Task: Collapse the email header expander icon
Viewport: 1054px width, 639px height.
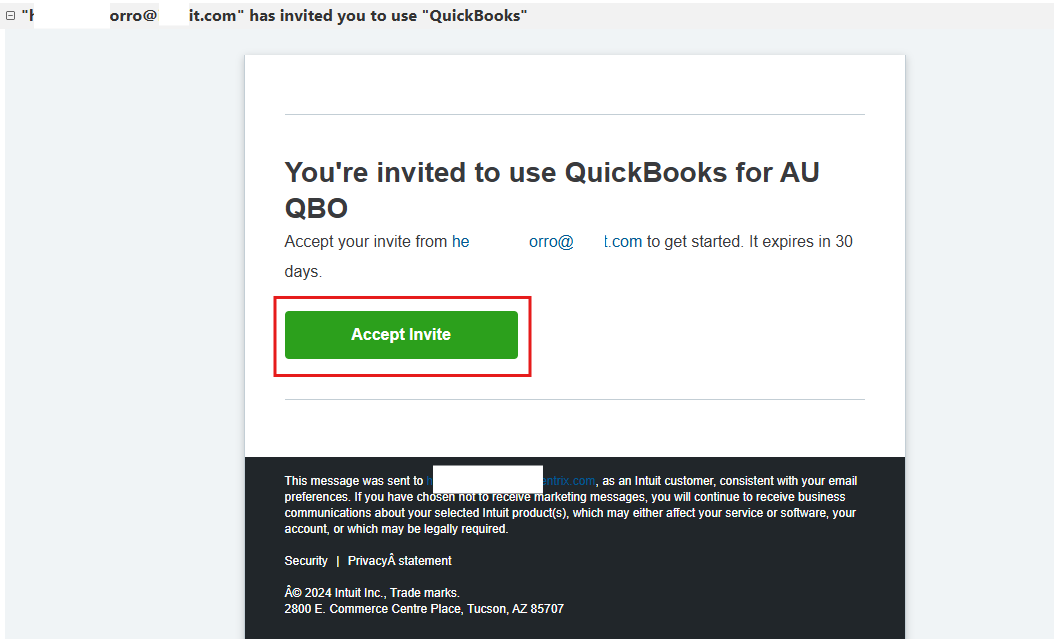Action: pyautogui.click(x=10, y=16)
